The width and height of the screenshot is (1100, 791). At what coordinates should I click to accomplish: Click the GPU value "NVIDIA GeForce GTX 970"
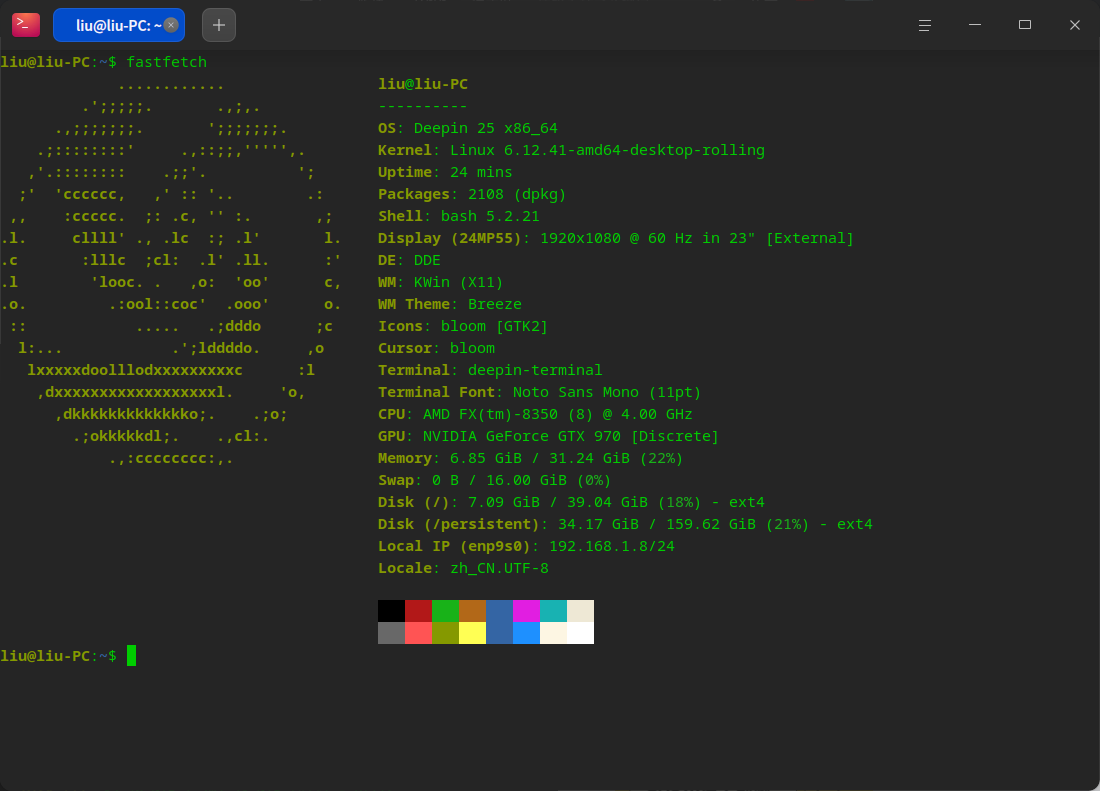tap(522, 436)
